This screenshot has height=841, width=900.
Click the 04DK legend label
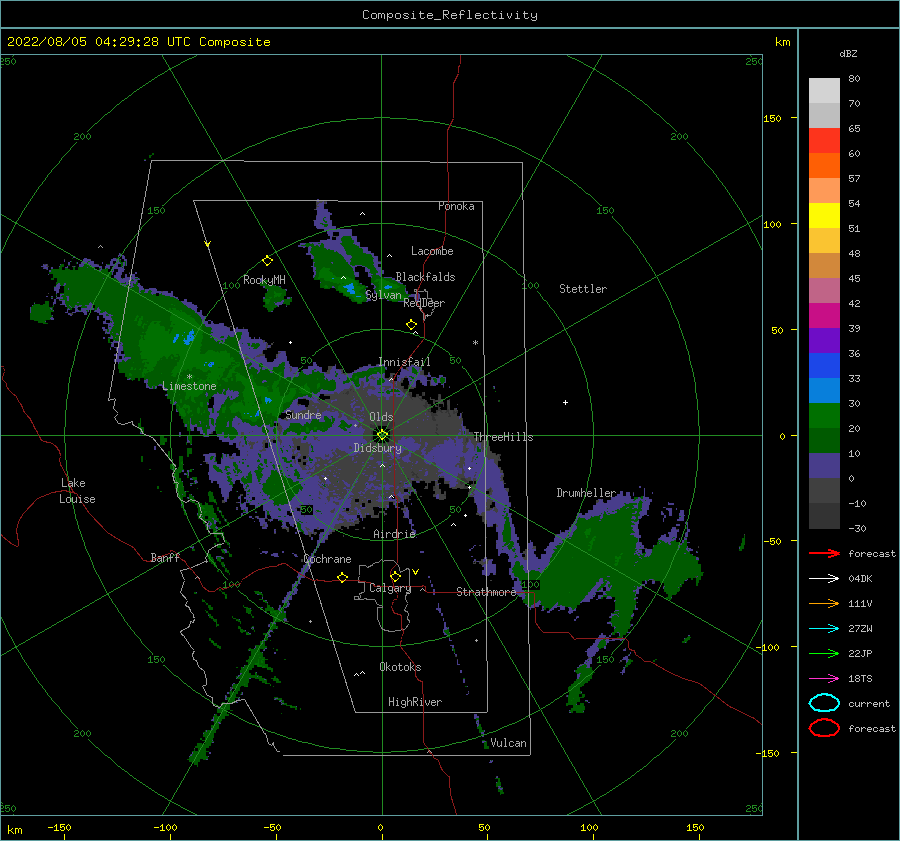(x=860, y=578)
